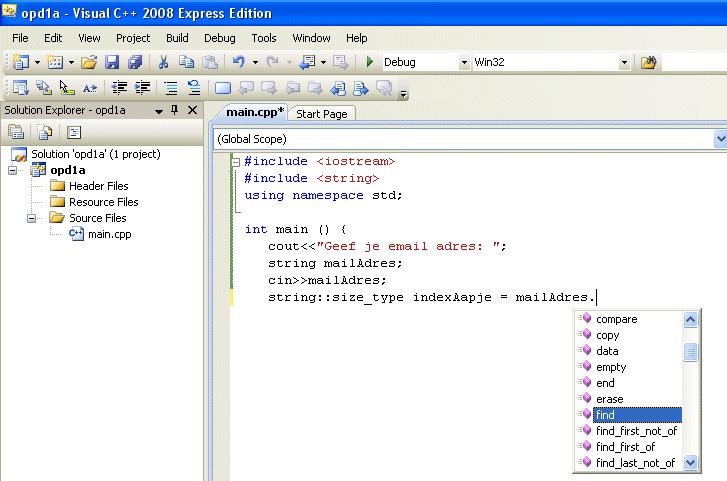Click the Find in Files binoculars icon
The height and width of the screenshot is (481, 727).
pyautogui.click(x=648, y=62)
